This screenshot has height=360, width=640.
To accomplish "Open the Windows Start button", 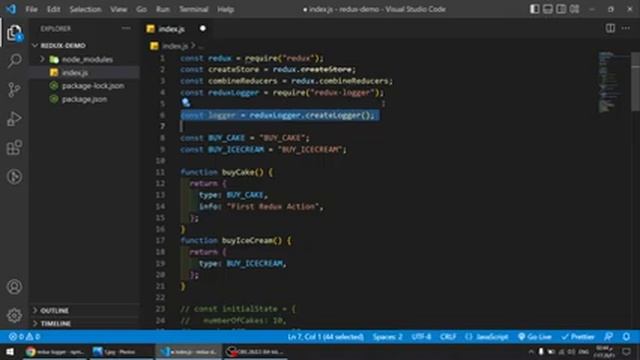I will tap(10, 352).
